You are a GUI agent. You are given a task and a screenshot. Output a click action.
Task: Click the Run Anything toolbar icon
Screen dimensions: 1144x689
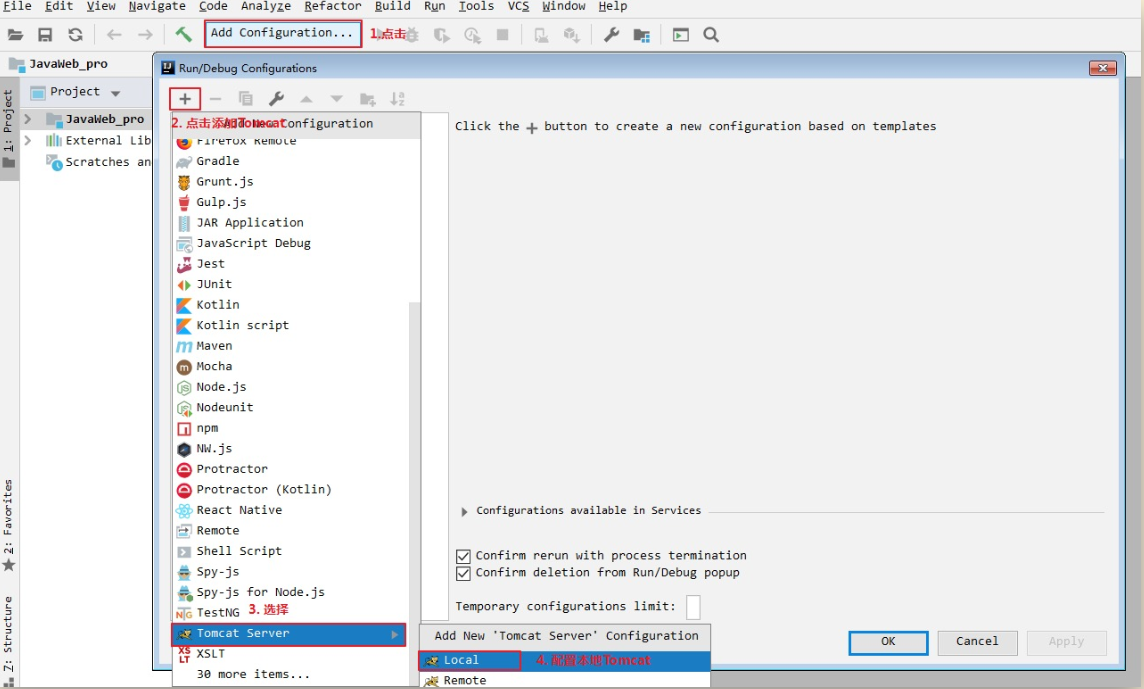click(681, 34)
